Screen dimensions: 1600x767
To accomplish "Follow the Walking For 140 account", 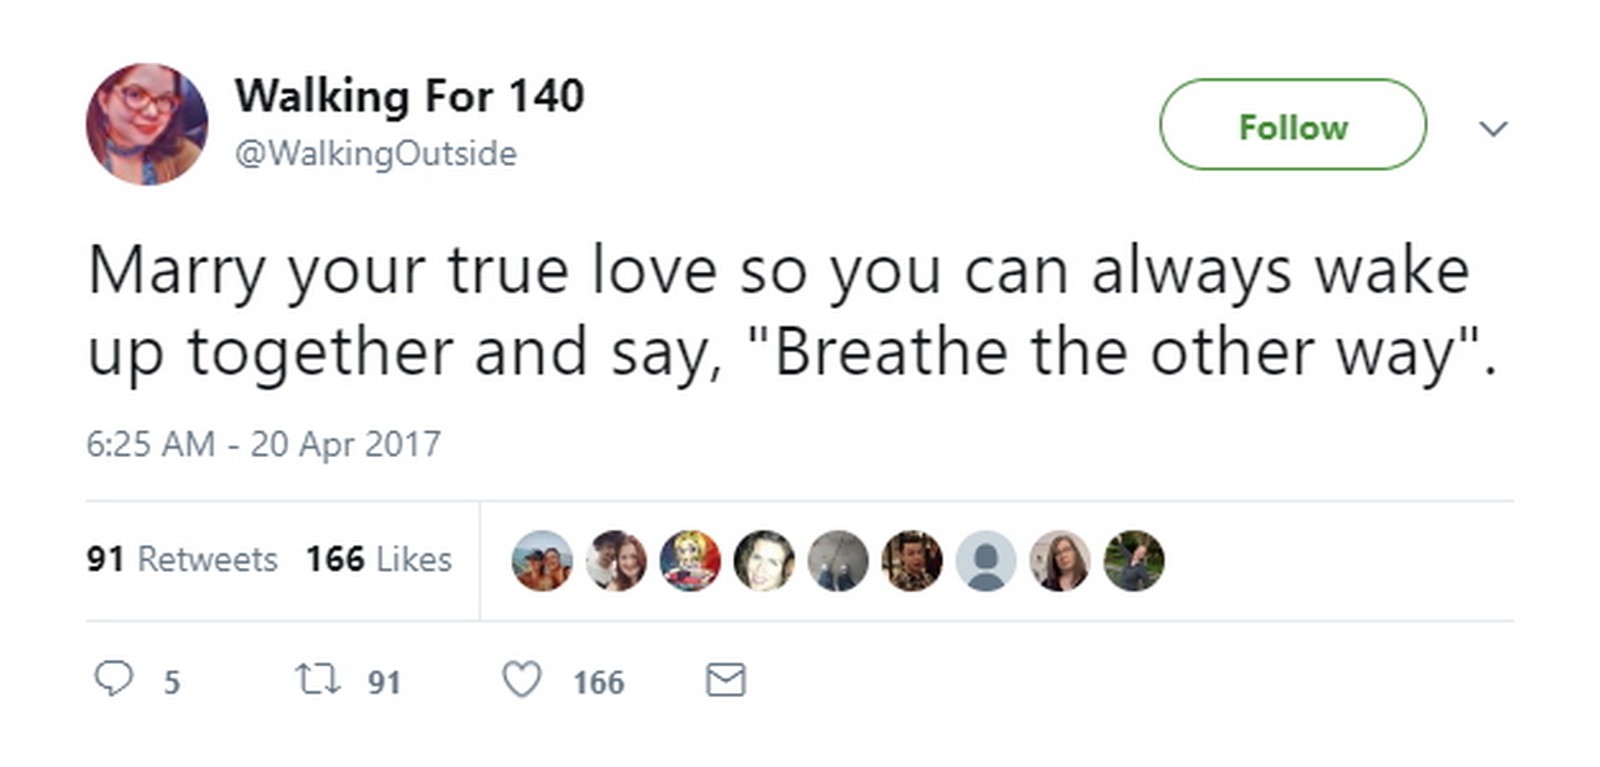I will (1292, 125).
